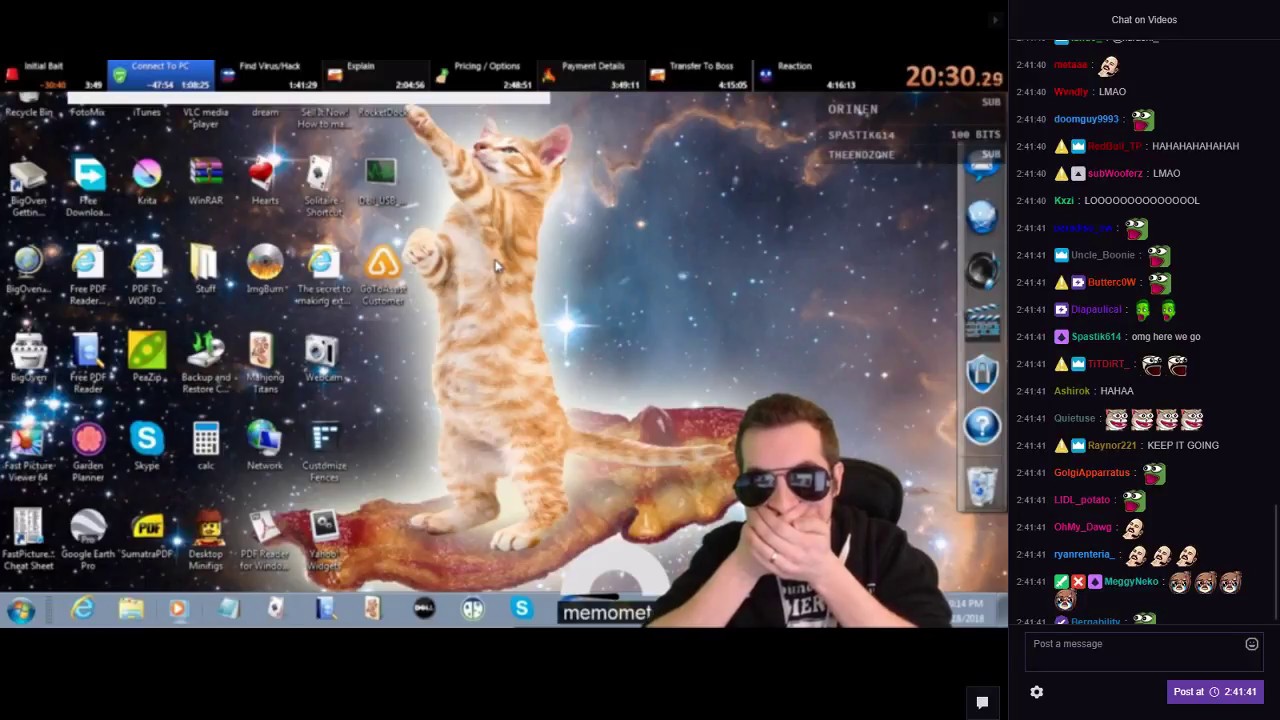
Task: Open the Dell USB desktop icon
Action: (380, 181)
